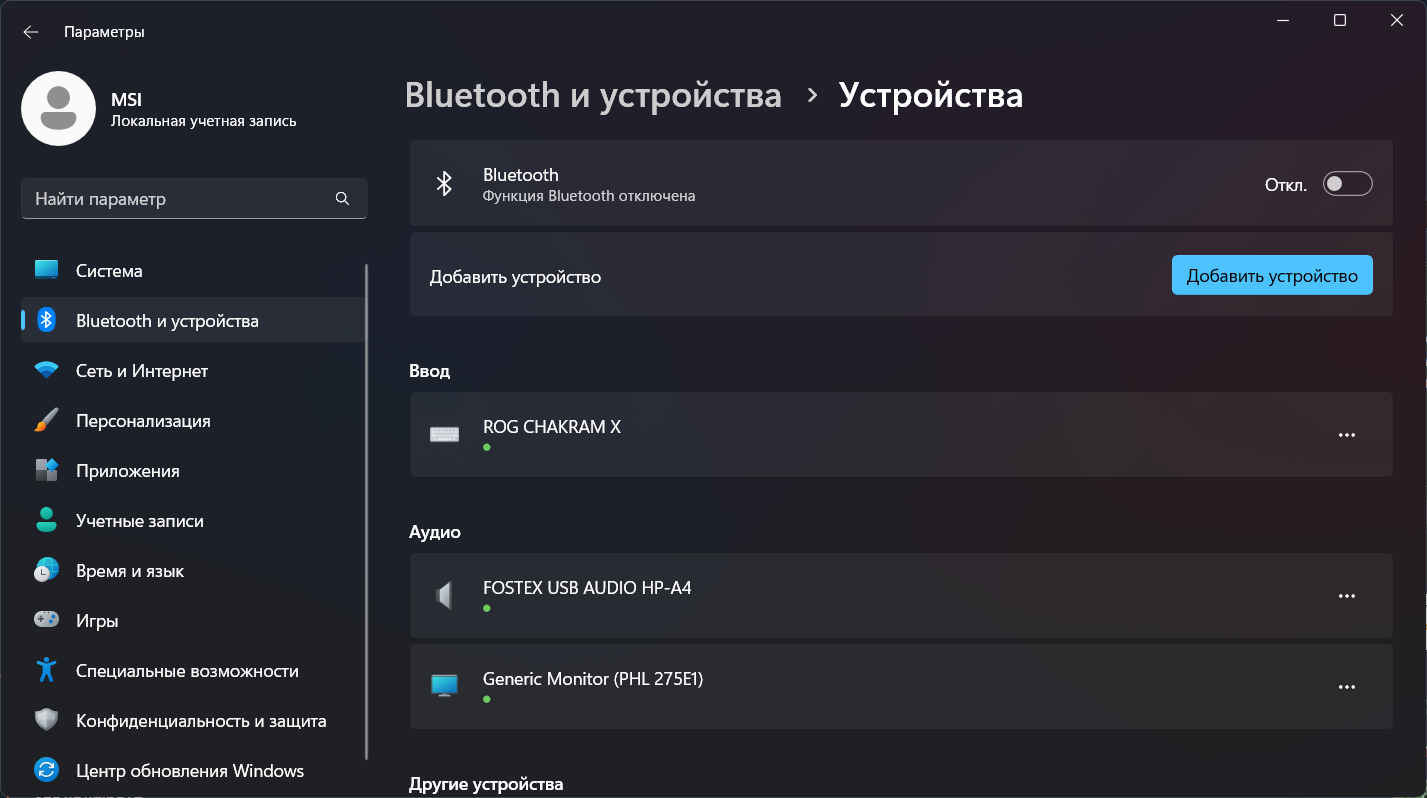Click the Ввод section heading

[x=430, y=371]
